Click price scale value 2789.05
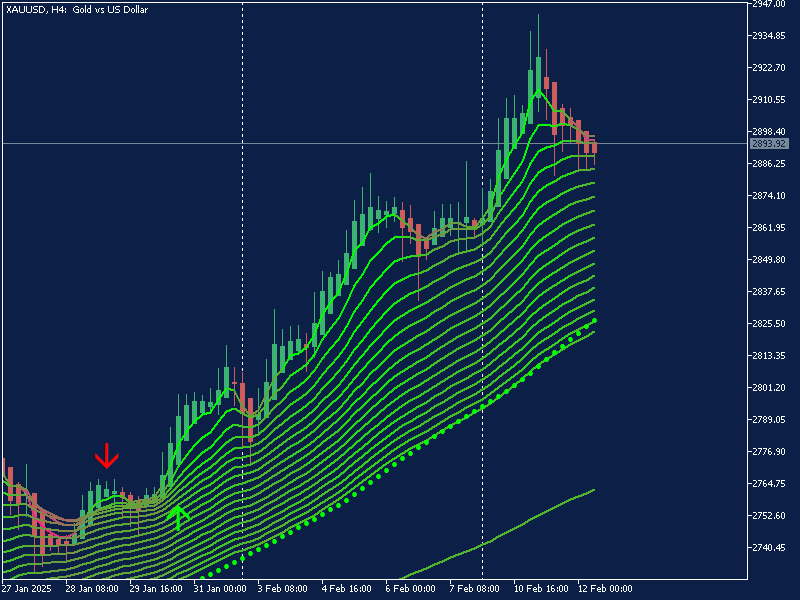800x600 pixels. [x=769, y=420]
